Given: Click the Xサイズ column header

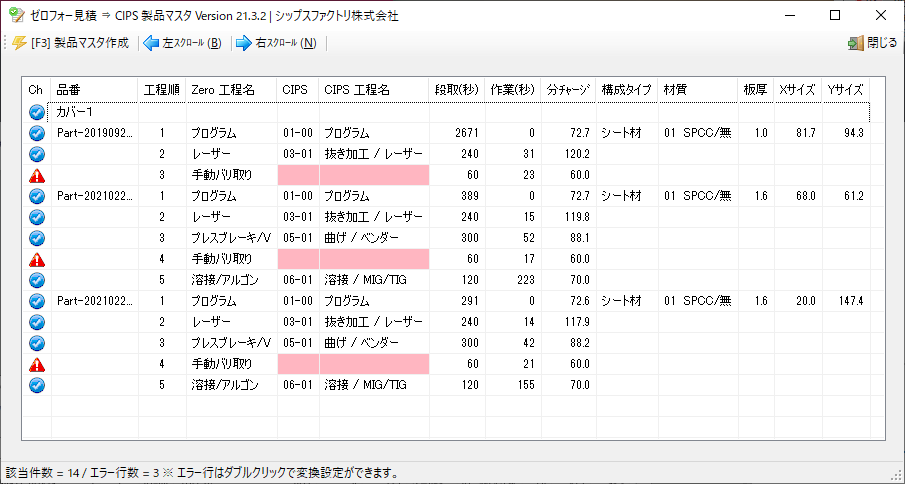Looking at the screenshot, I should coord(797,90).
